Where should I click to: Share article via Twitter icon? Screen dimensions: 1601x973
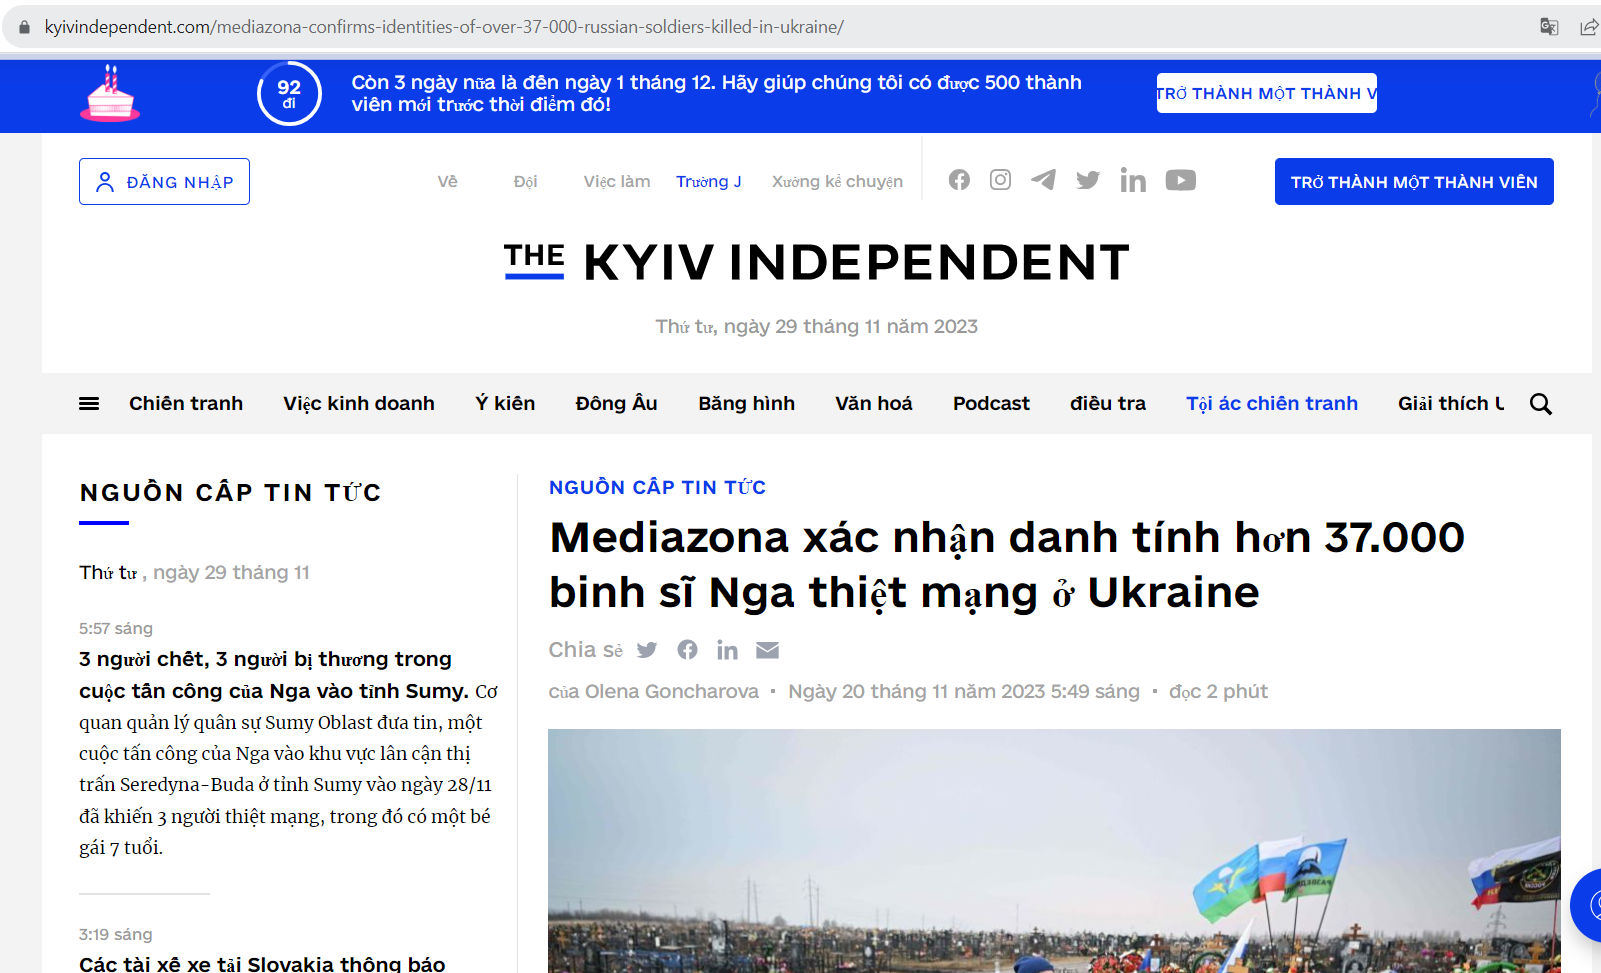click(x=647, y=650)
